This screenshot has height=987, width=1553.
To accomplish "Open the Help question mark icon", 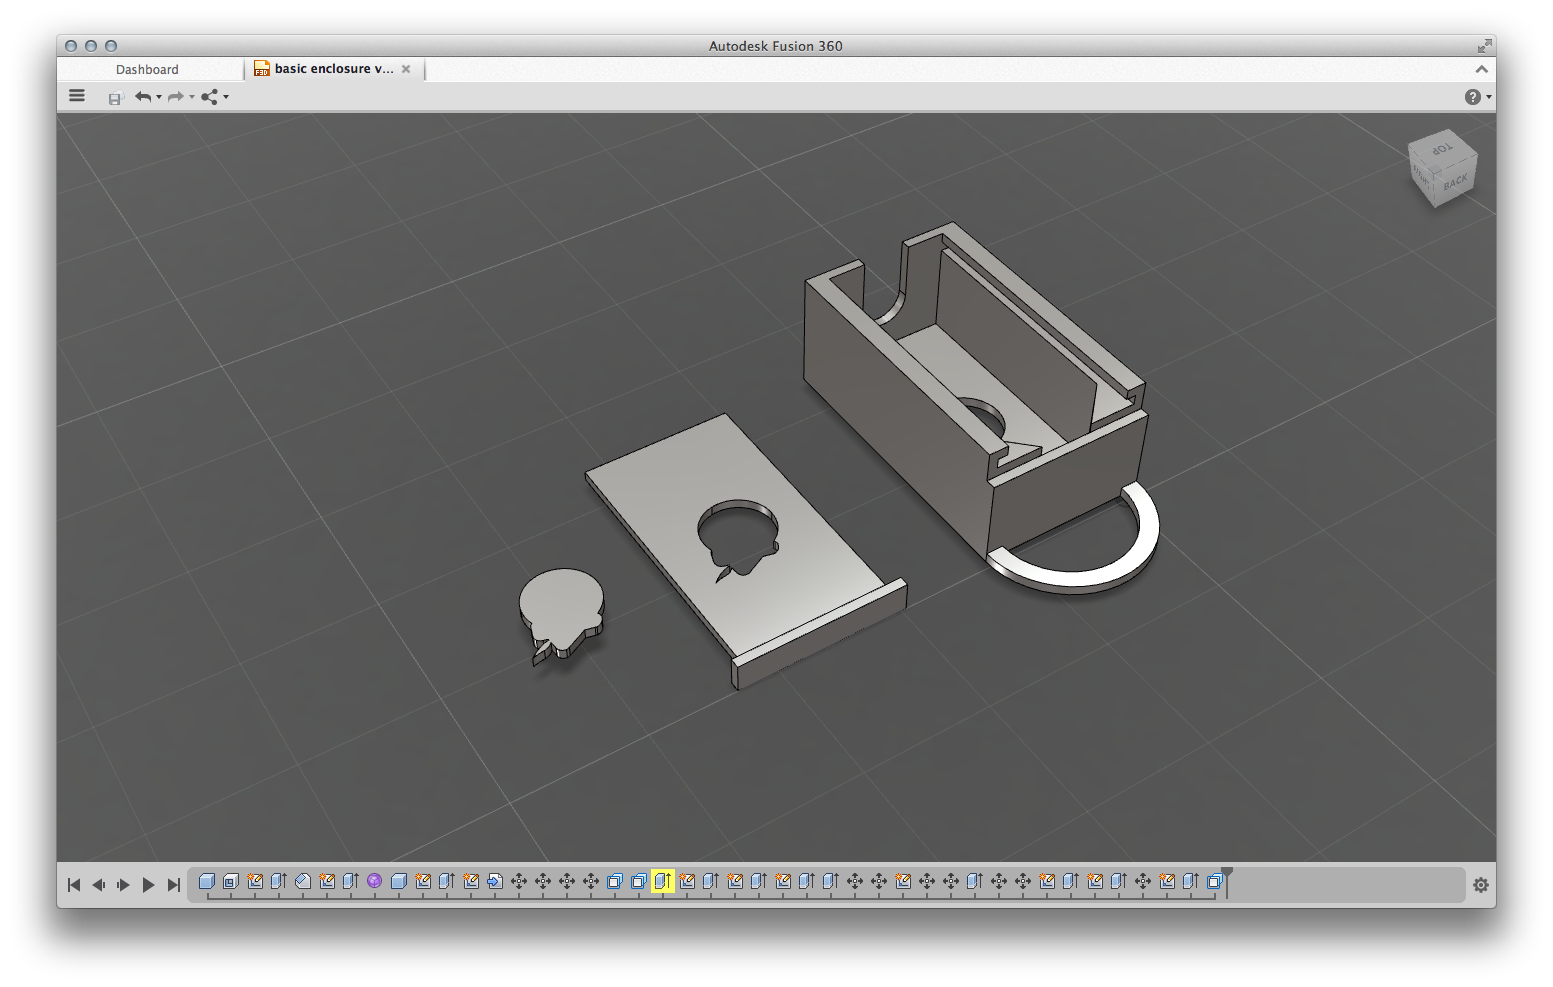I will click(x=1472, y=97).
